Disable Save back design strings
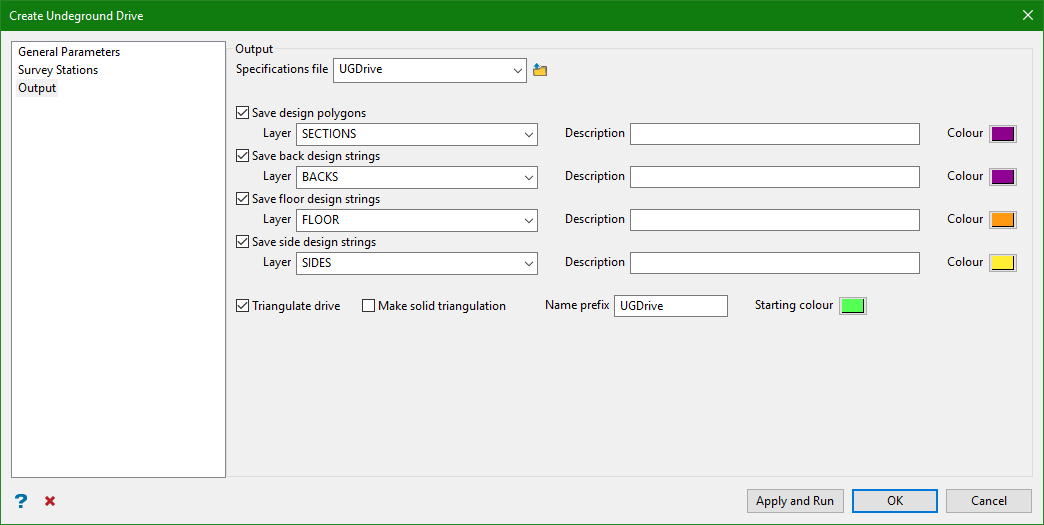The height and width of the screenshot is (525, 1044). (242, 157)
